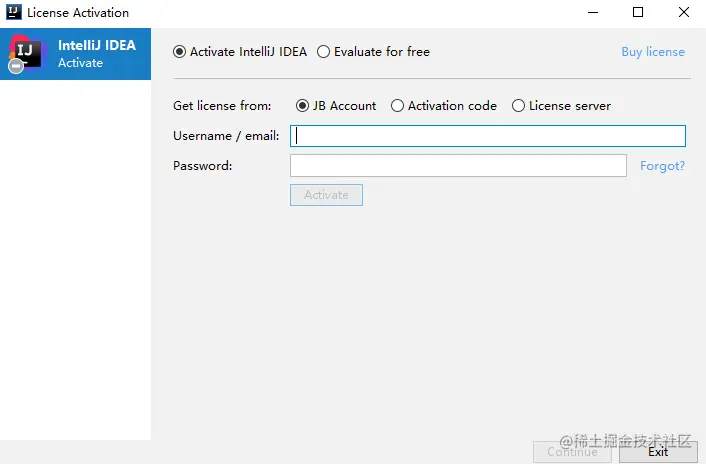The image size is (706, 464).
Task: Click the Continue button
Action: (x=572, y=452)
